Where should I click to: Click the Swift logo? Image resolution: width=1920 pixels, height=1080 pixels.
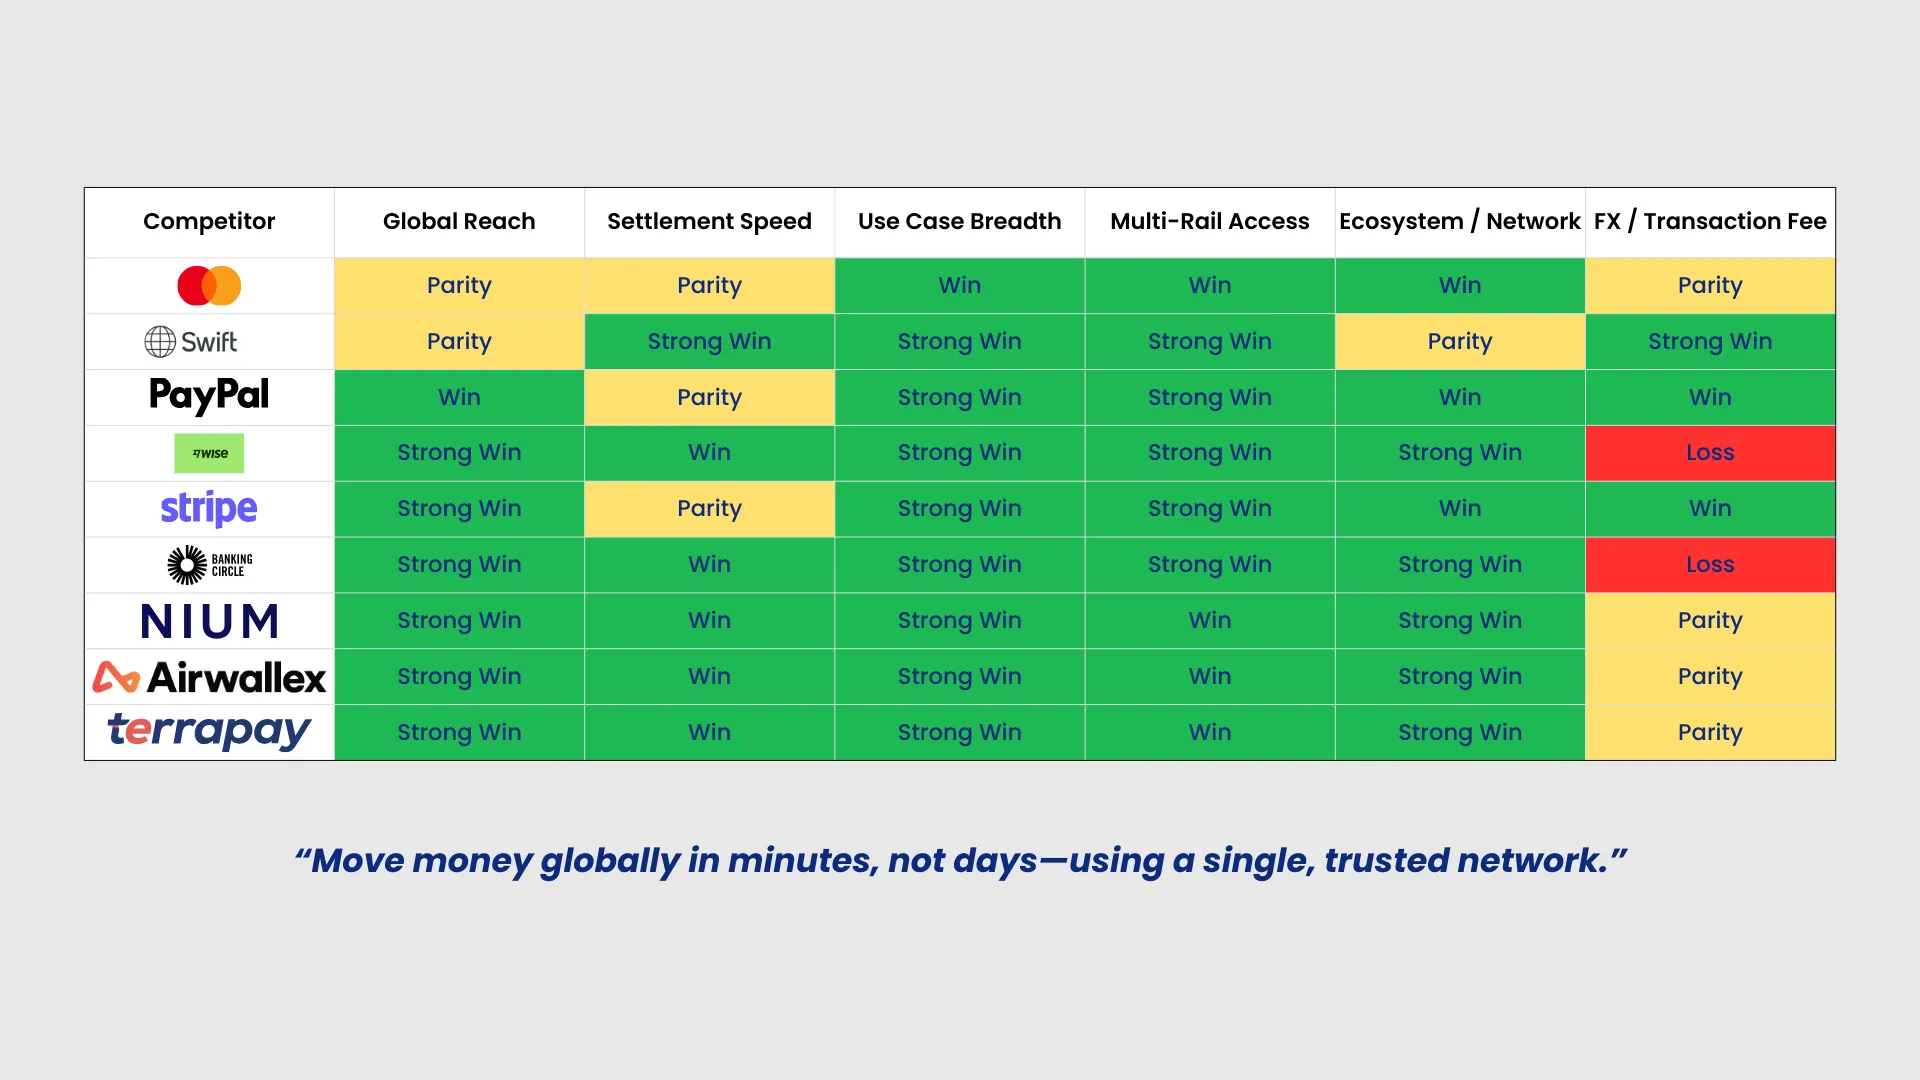click(x=191, y=342)
